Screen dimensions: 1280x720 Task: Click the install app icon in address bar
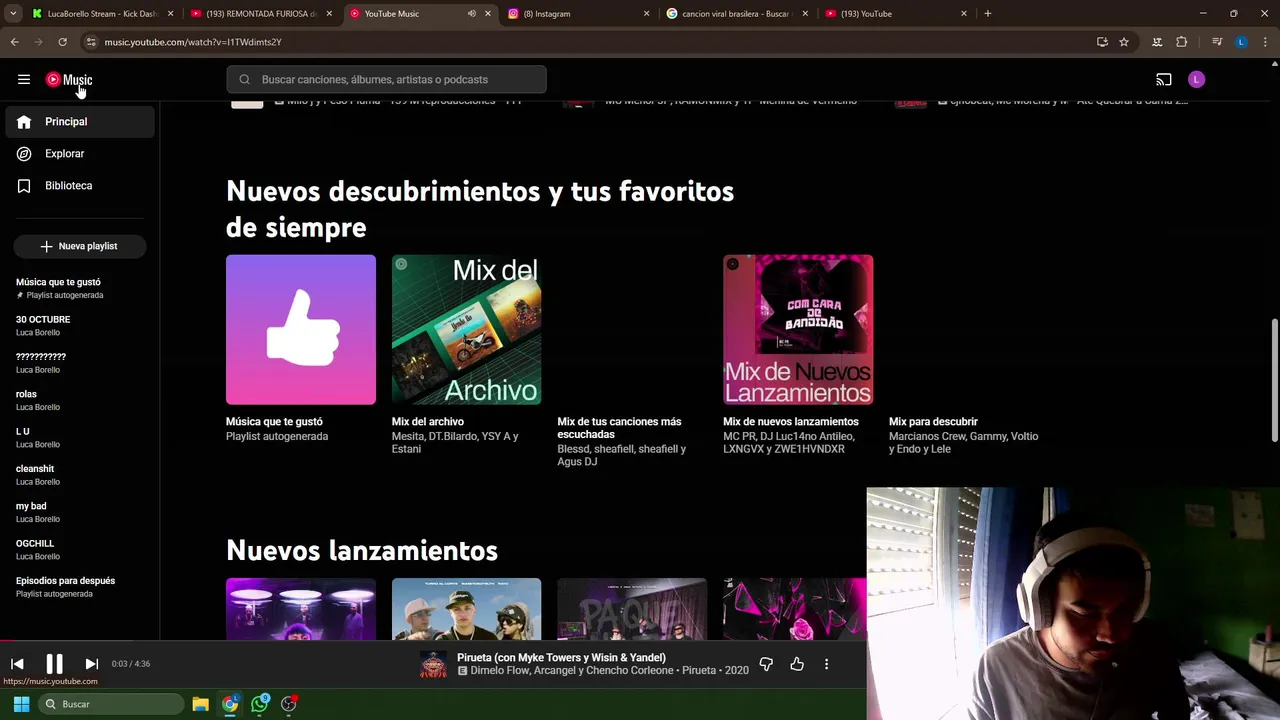[1102, 42]
